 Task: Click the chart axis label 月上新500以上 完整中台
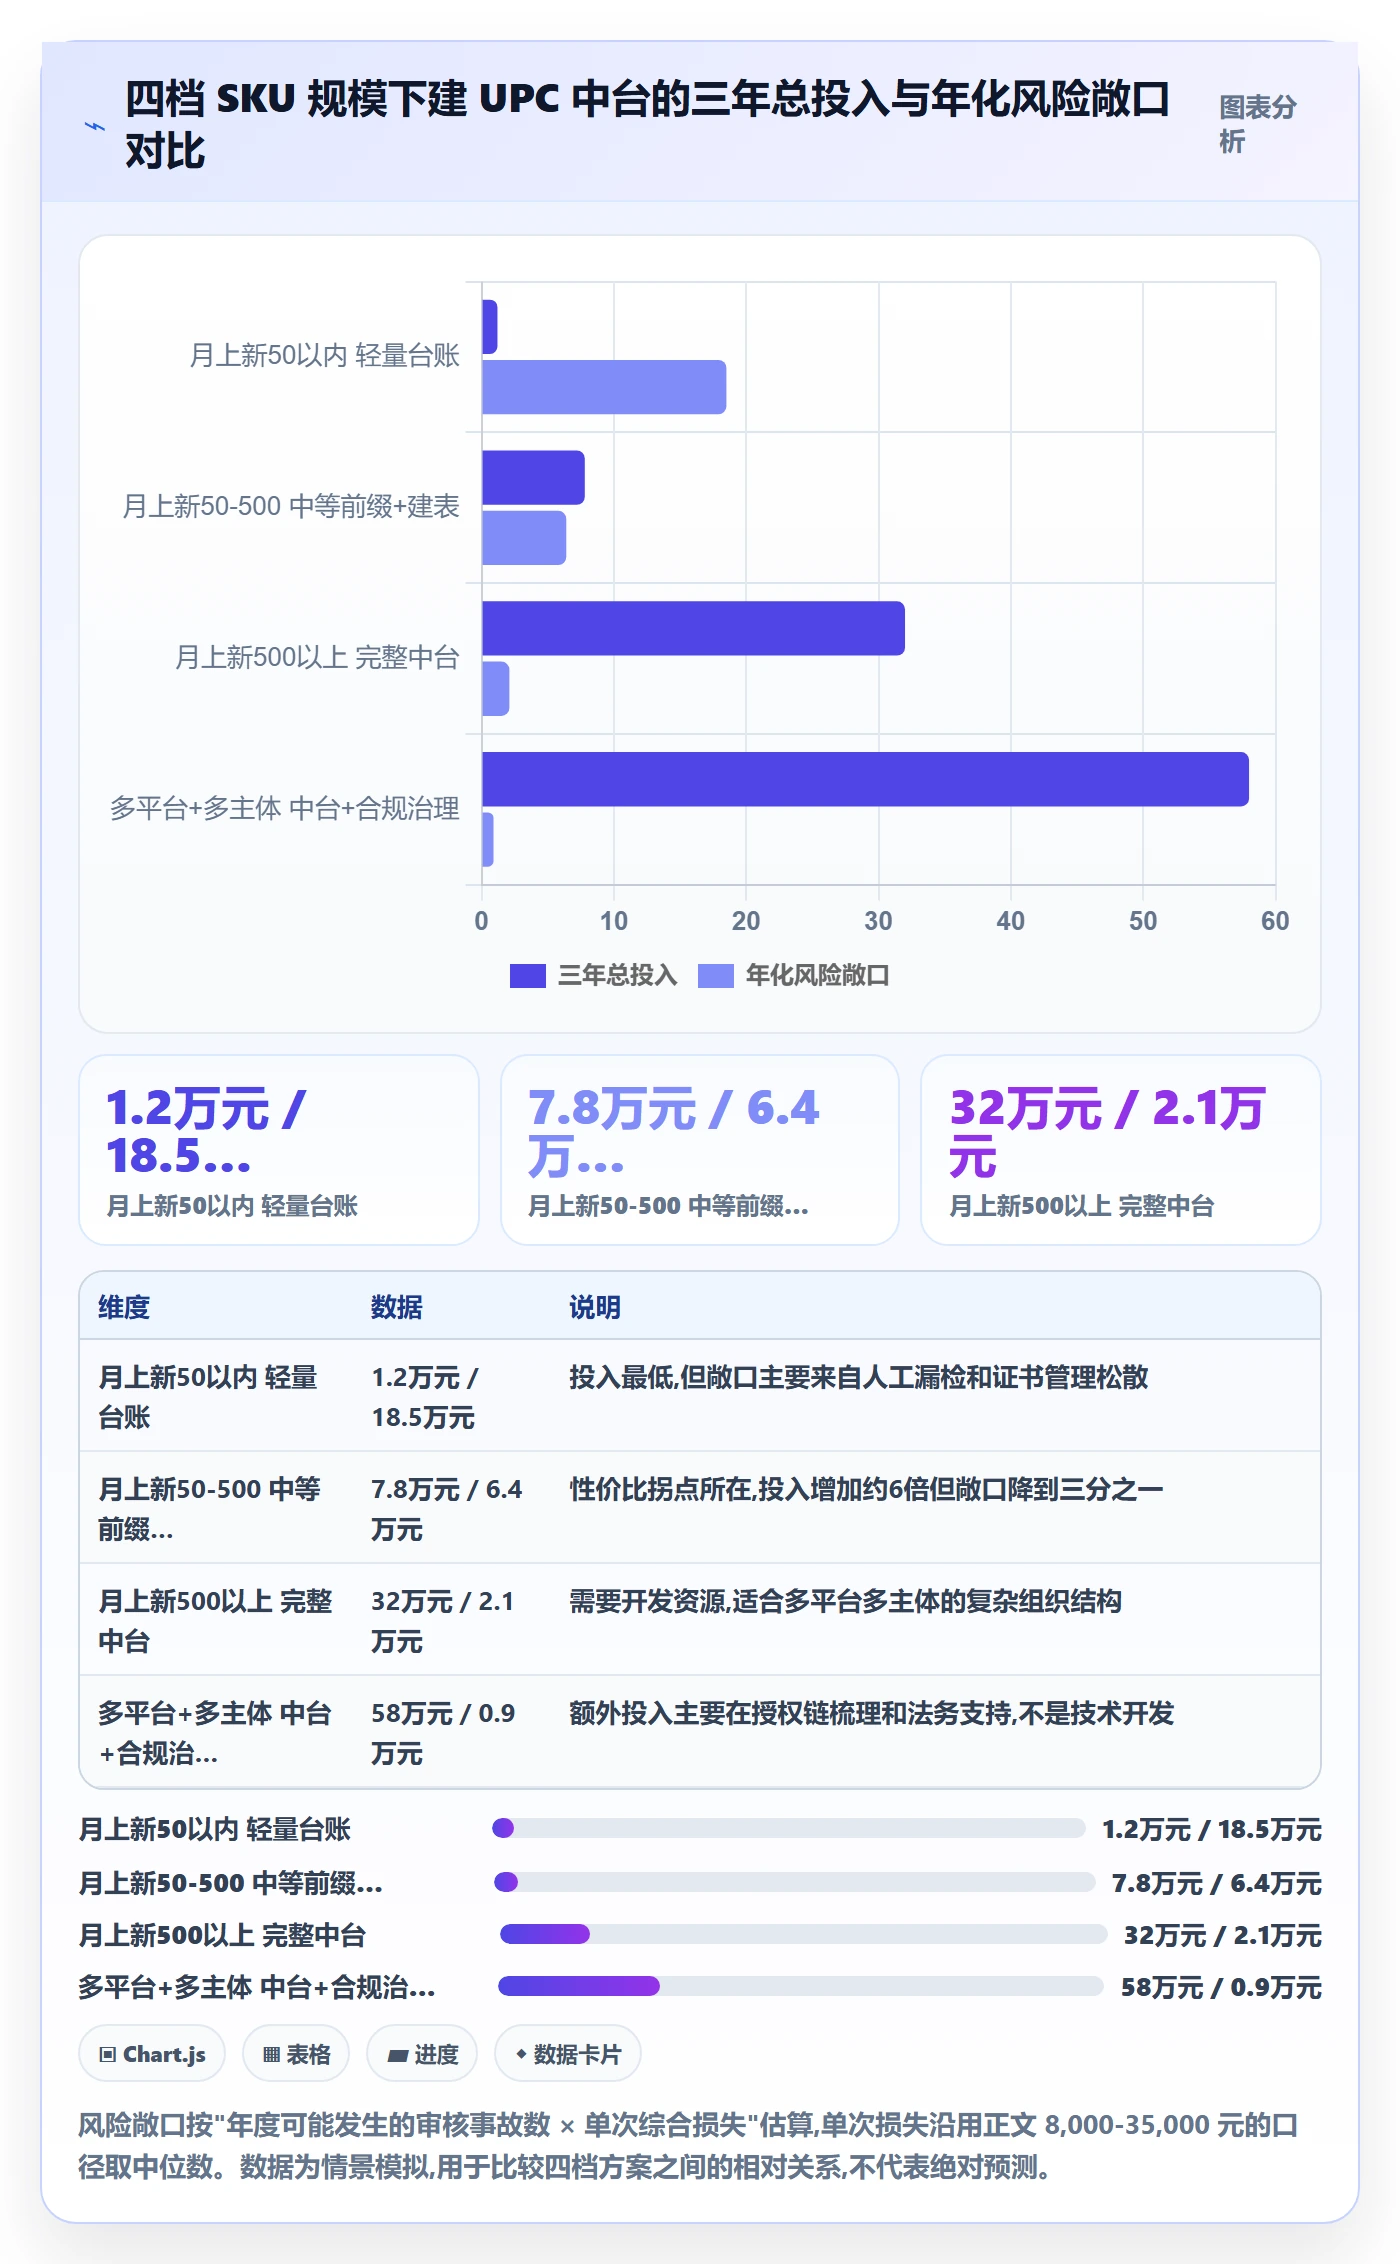317,658
